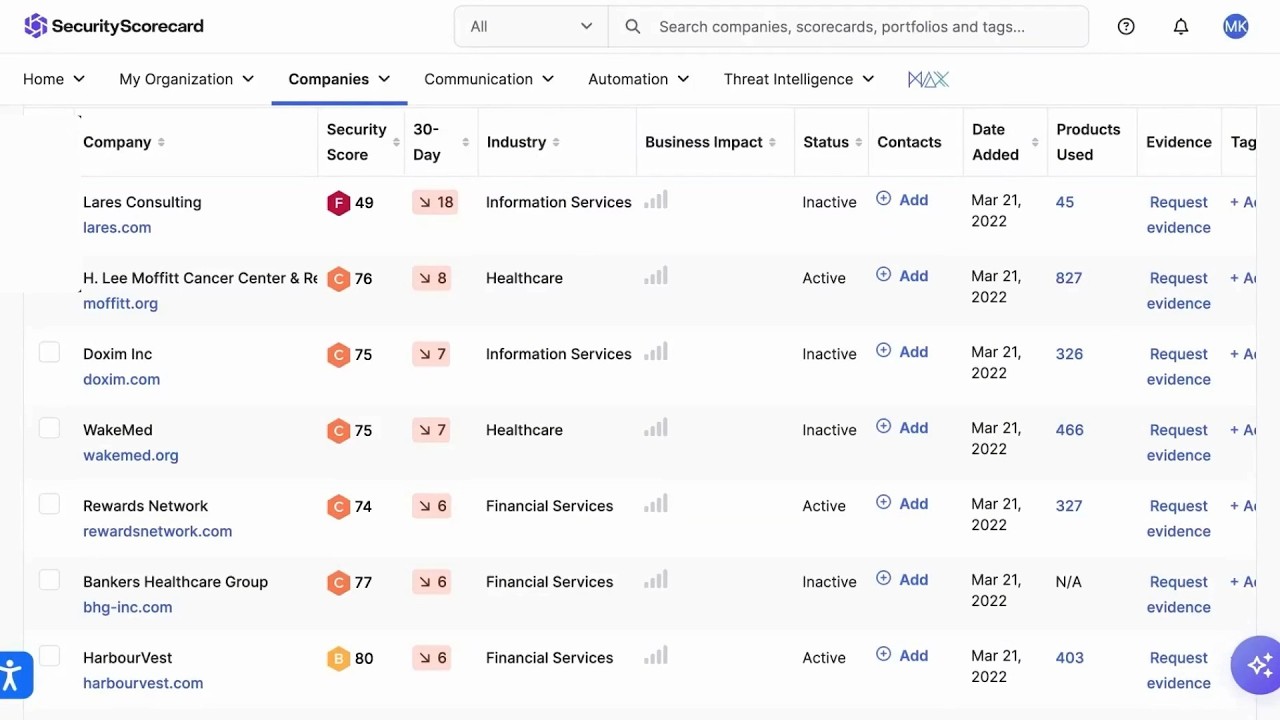
Task: Expand the Home menu
Action: click(x=54, y=79)
